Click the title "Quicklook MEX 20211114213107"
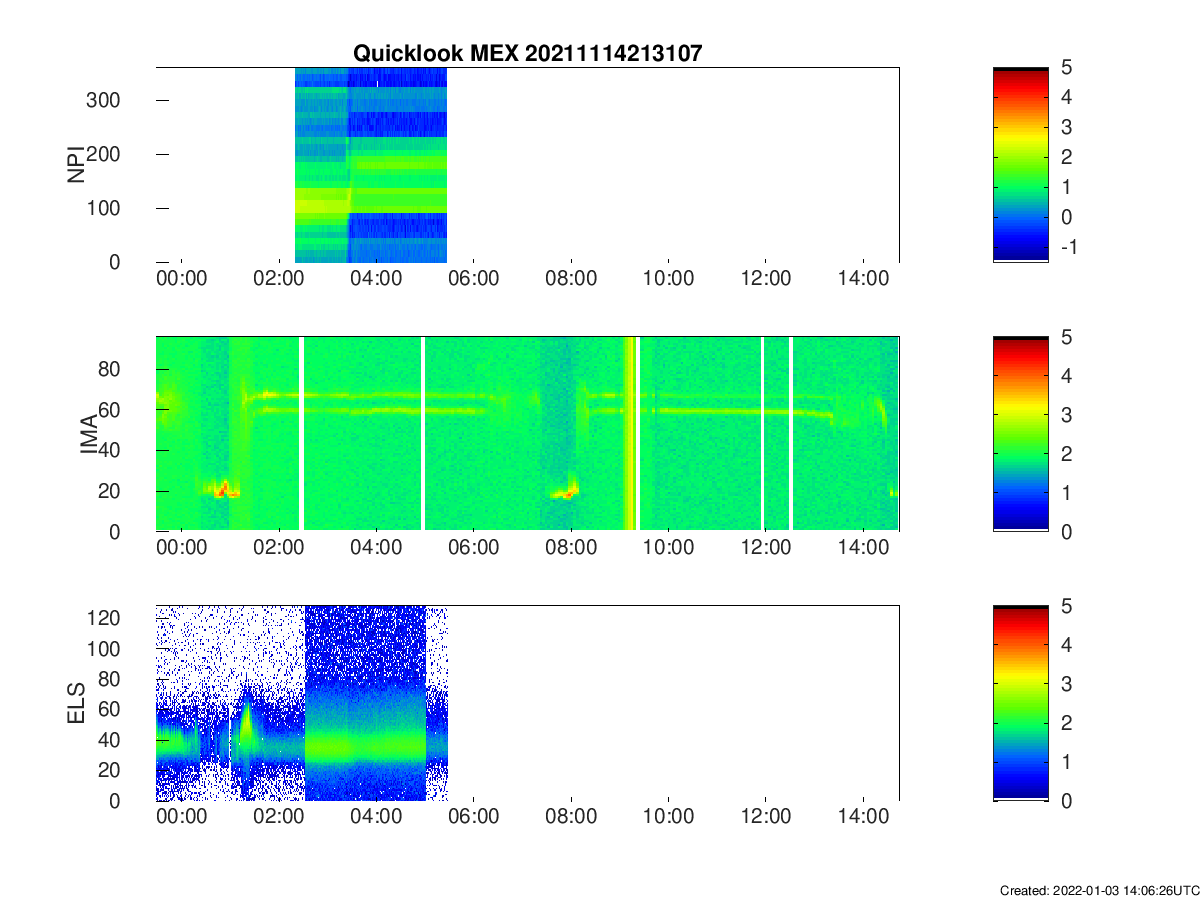Image resolution: width=1200 pixels, height=900 pixels. [527, 54]
